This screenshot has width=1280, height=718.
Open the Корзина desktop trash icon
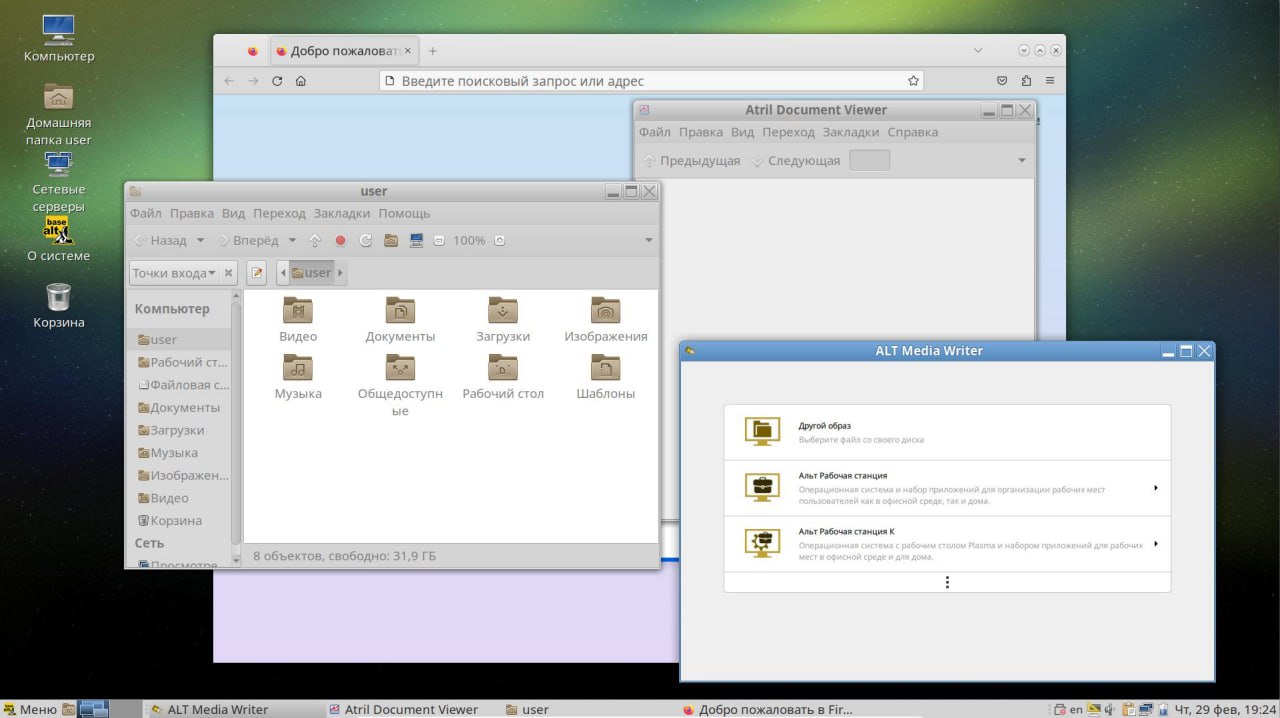59,305
